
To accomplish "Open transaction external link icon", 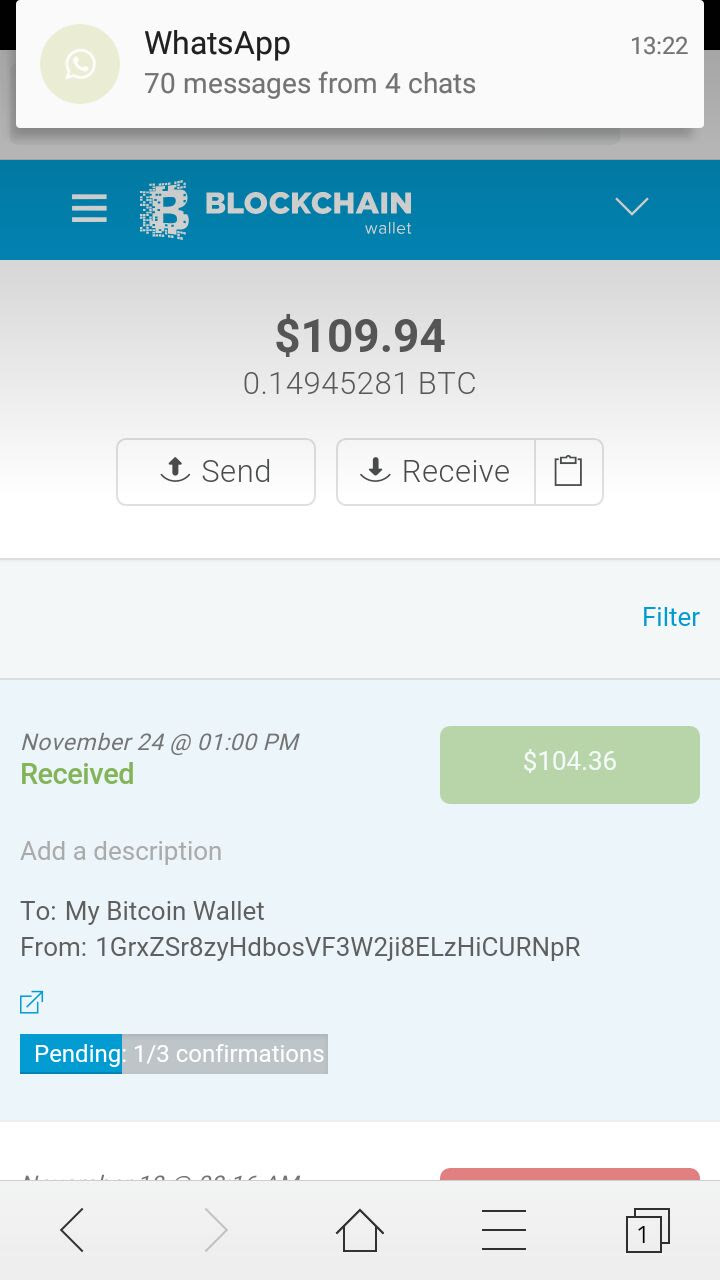I will [x=32, y=1001].
